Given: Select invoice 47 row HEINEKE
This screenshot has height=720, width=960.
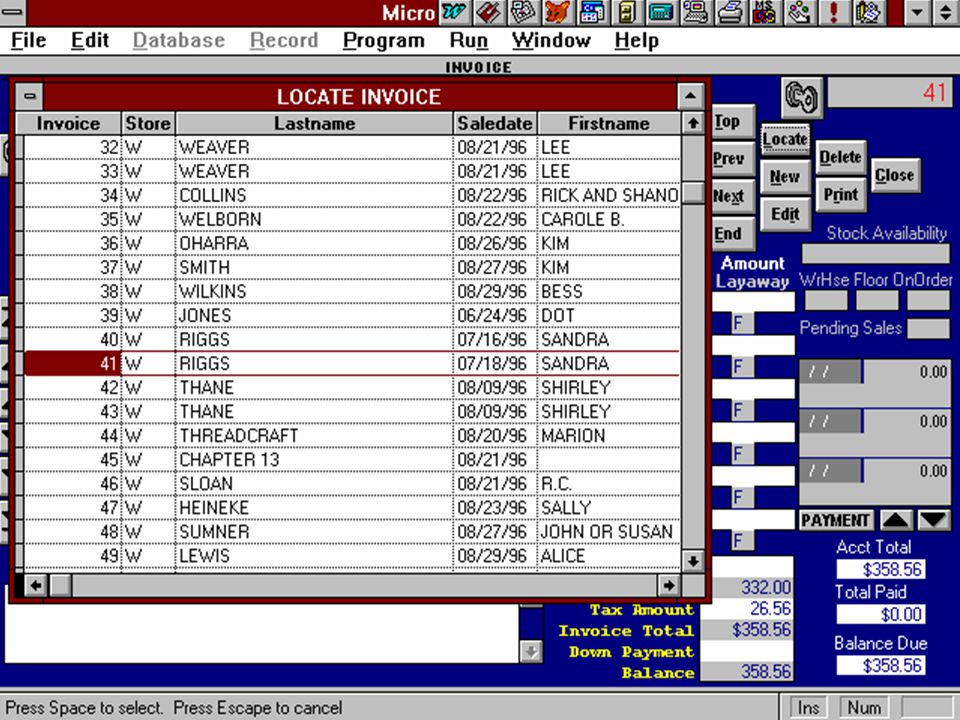Looking at the screenshot, I should [352, 508].
